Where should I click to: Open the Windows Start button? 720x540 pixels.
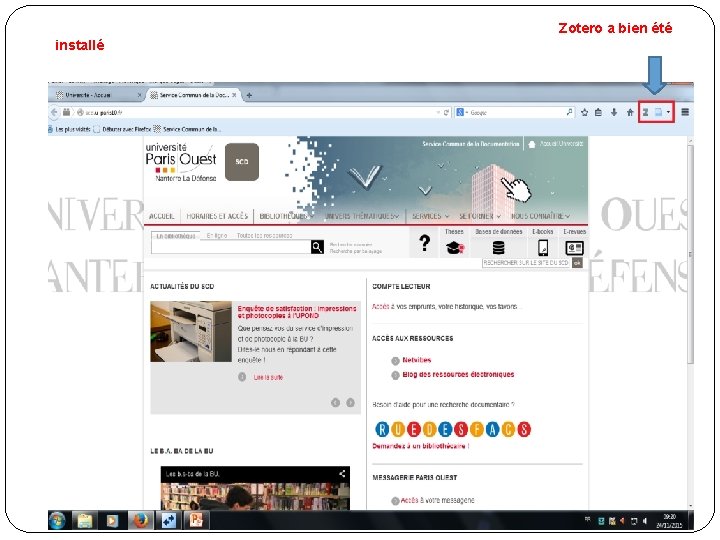(57, 521)
